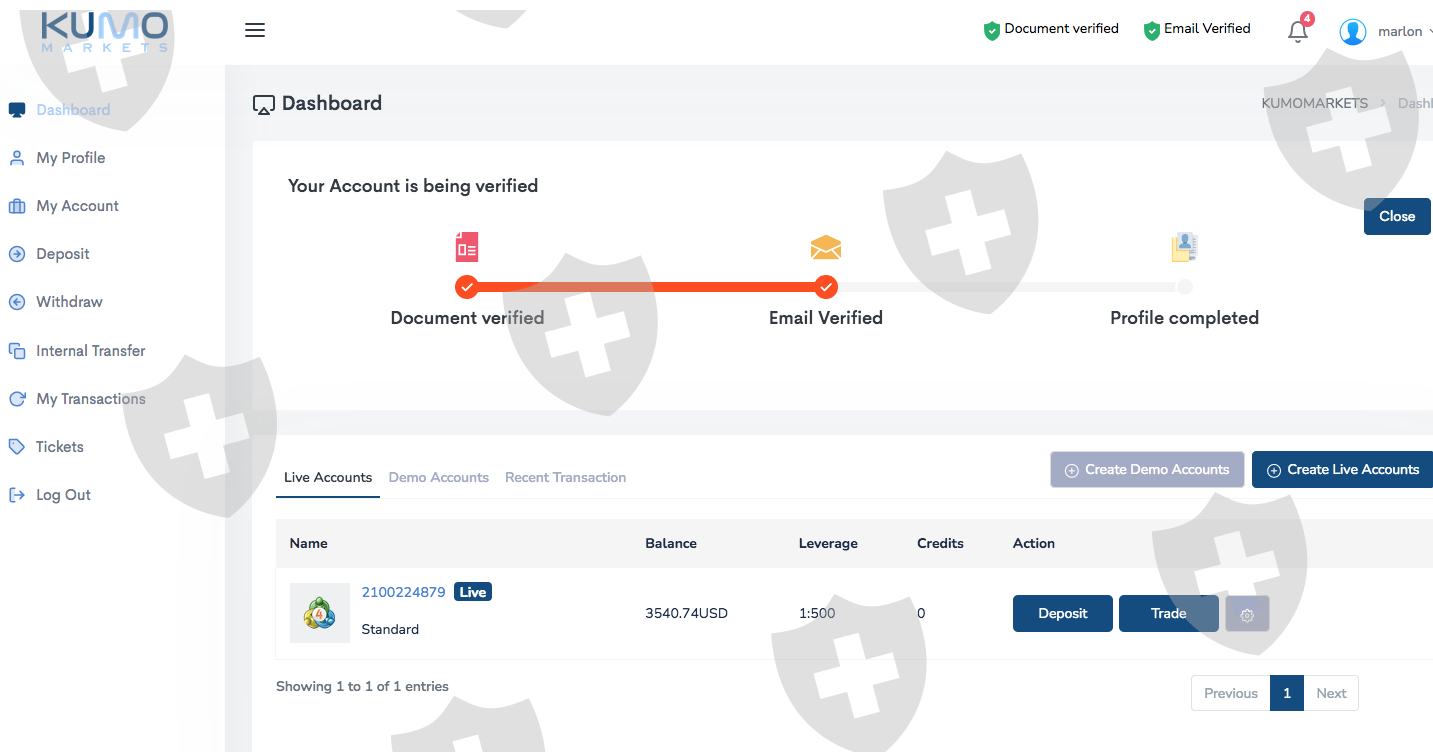Click the Document verified progress step marker
Image resolution: width=1433 pixels, height=752 pixels.
click(x=467, y=288)
